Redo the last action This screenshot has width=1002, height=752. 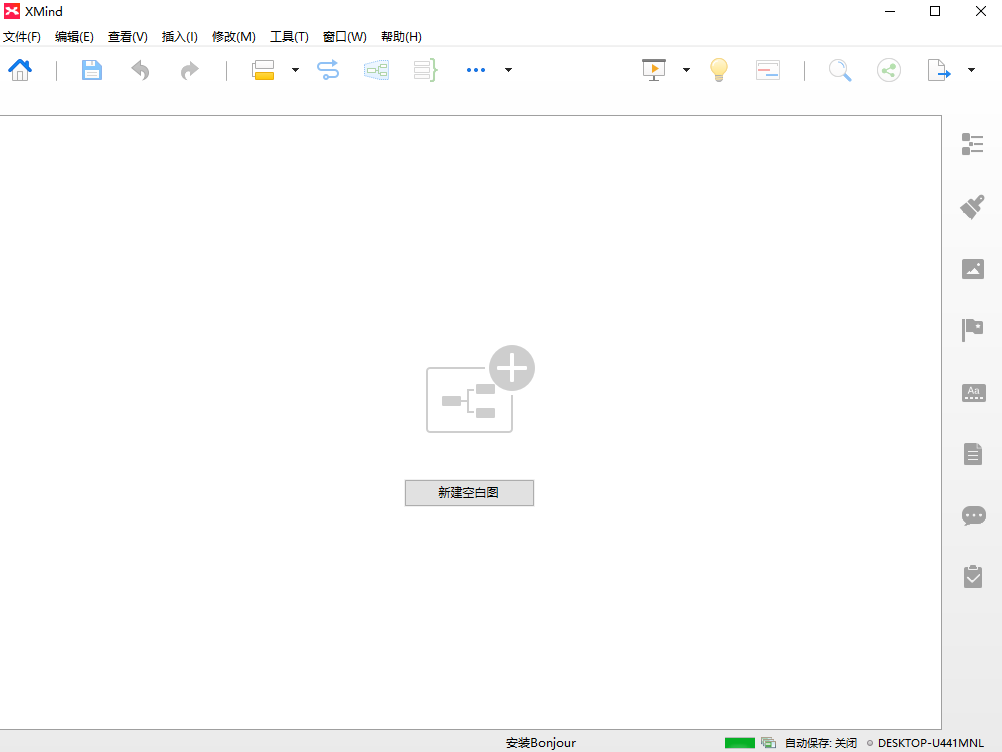[x=189, y=70]
